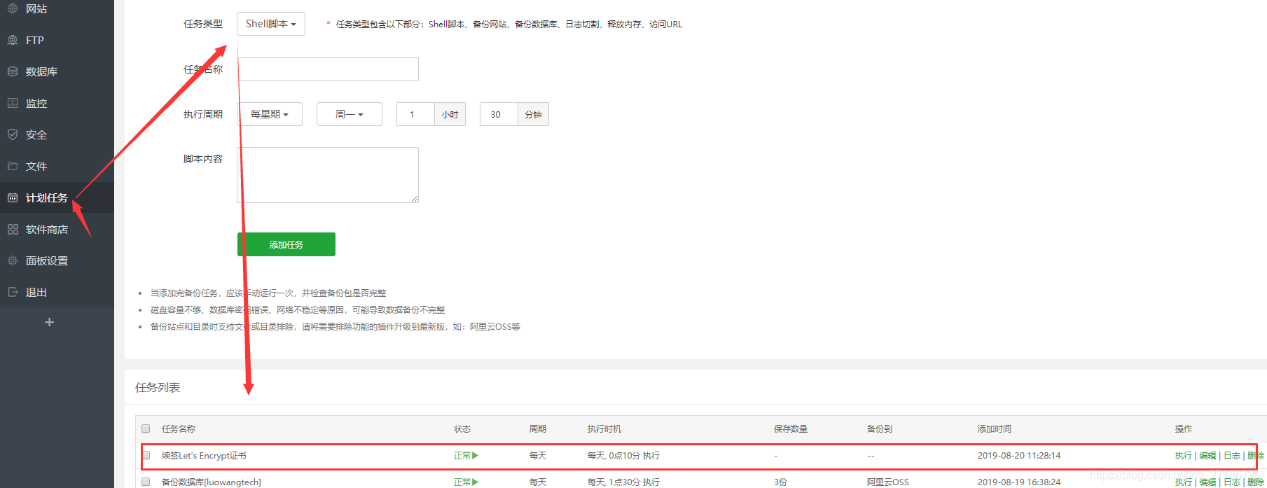Click 日志 for 备份数据库 task
The height and width of the screenshot is (488, 1267).
click(x=1232, y=481)
